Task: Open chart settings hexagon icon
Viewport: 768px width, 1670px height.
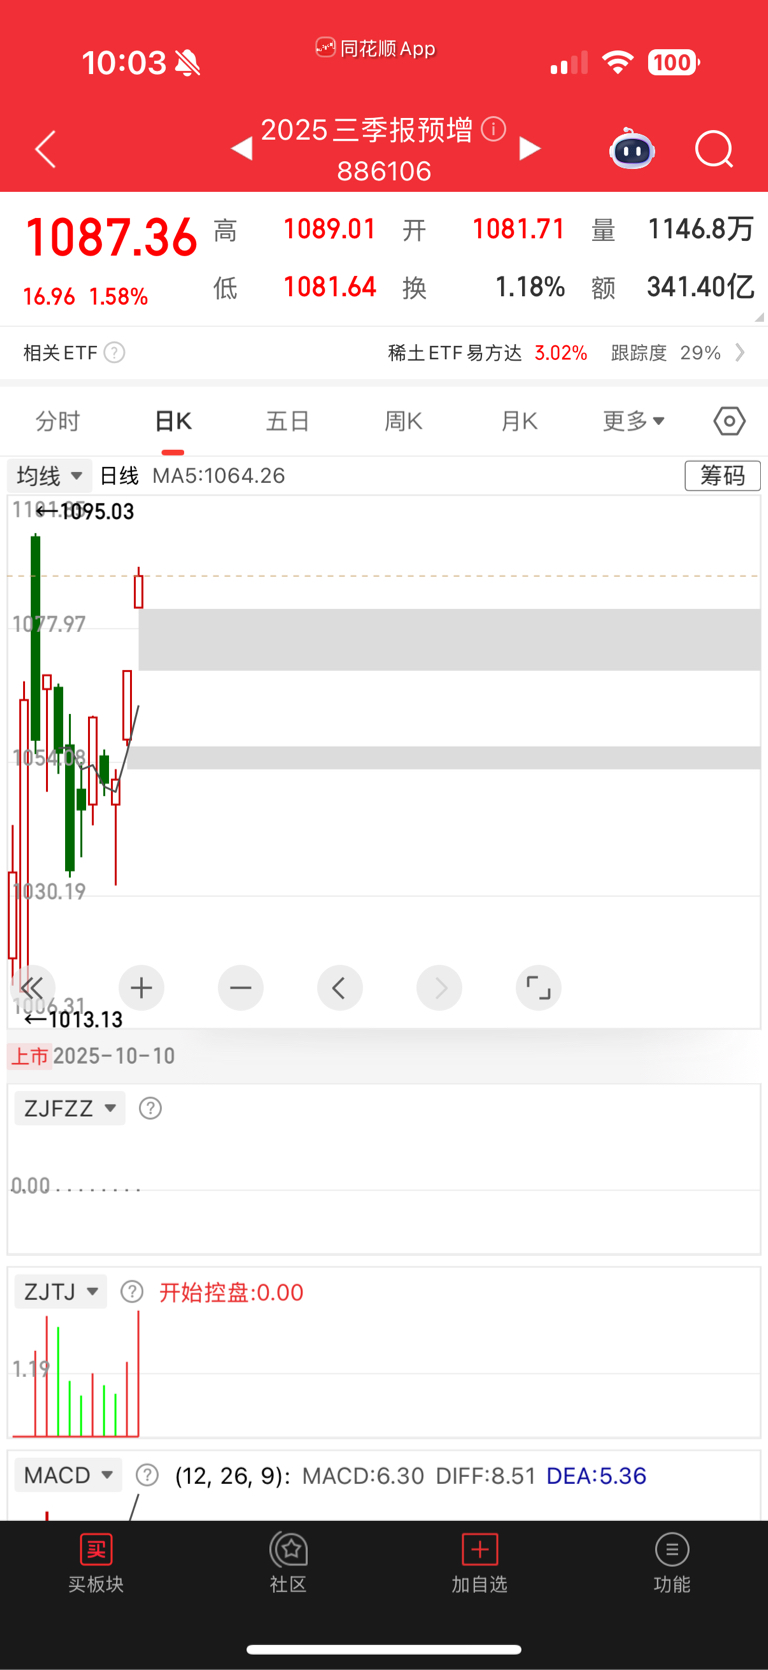Action: [729, 421]
